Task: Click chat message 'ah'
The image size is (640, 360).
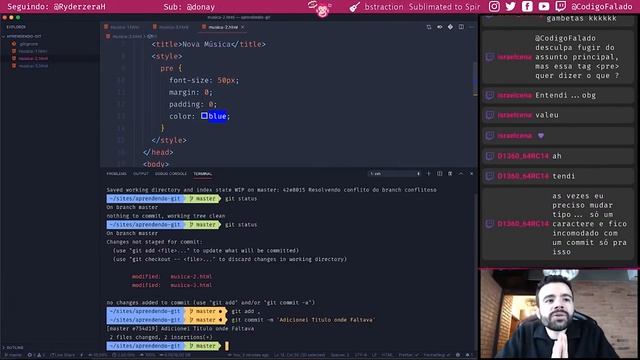Action: click(x=557, y=156)
